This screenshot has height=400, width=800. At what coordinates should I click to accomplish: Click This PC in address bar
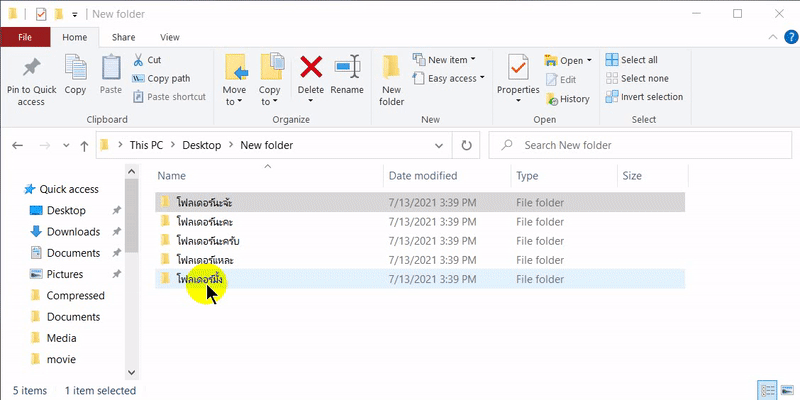[146, 145]
